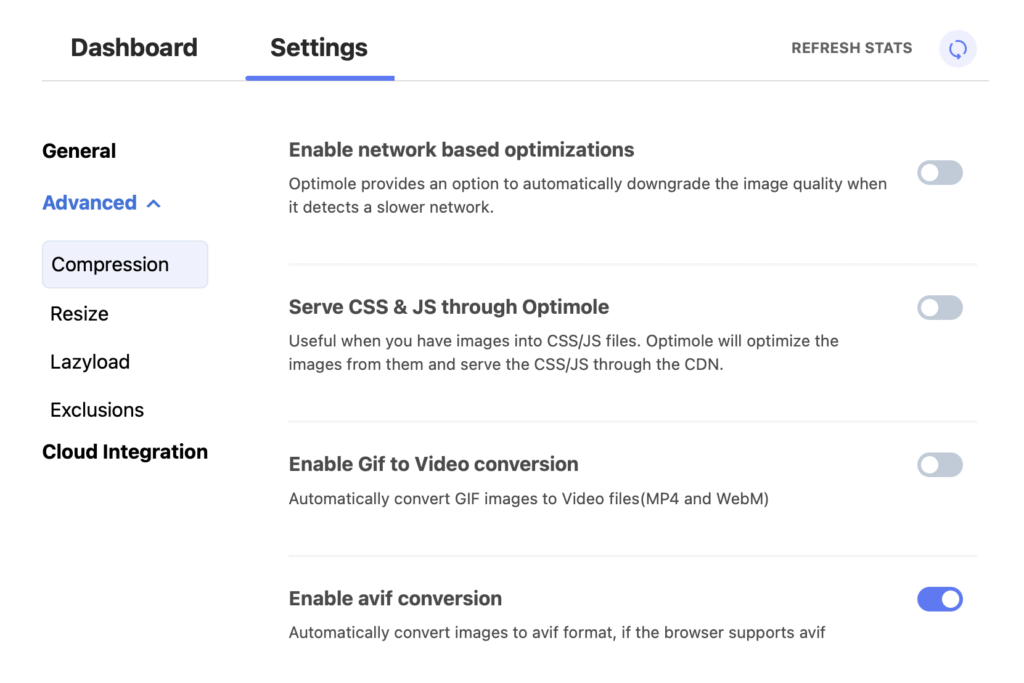Image resolution: width=1024 pixels, height=683 pixels.
Task: Click REFRESH STATS
Action: (x=851, y=48)
